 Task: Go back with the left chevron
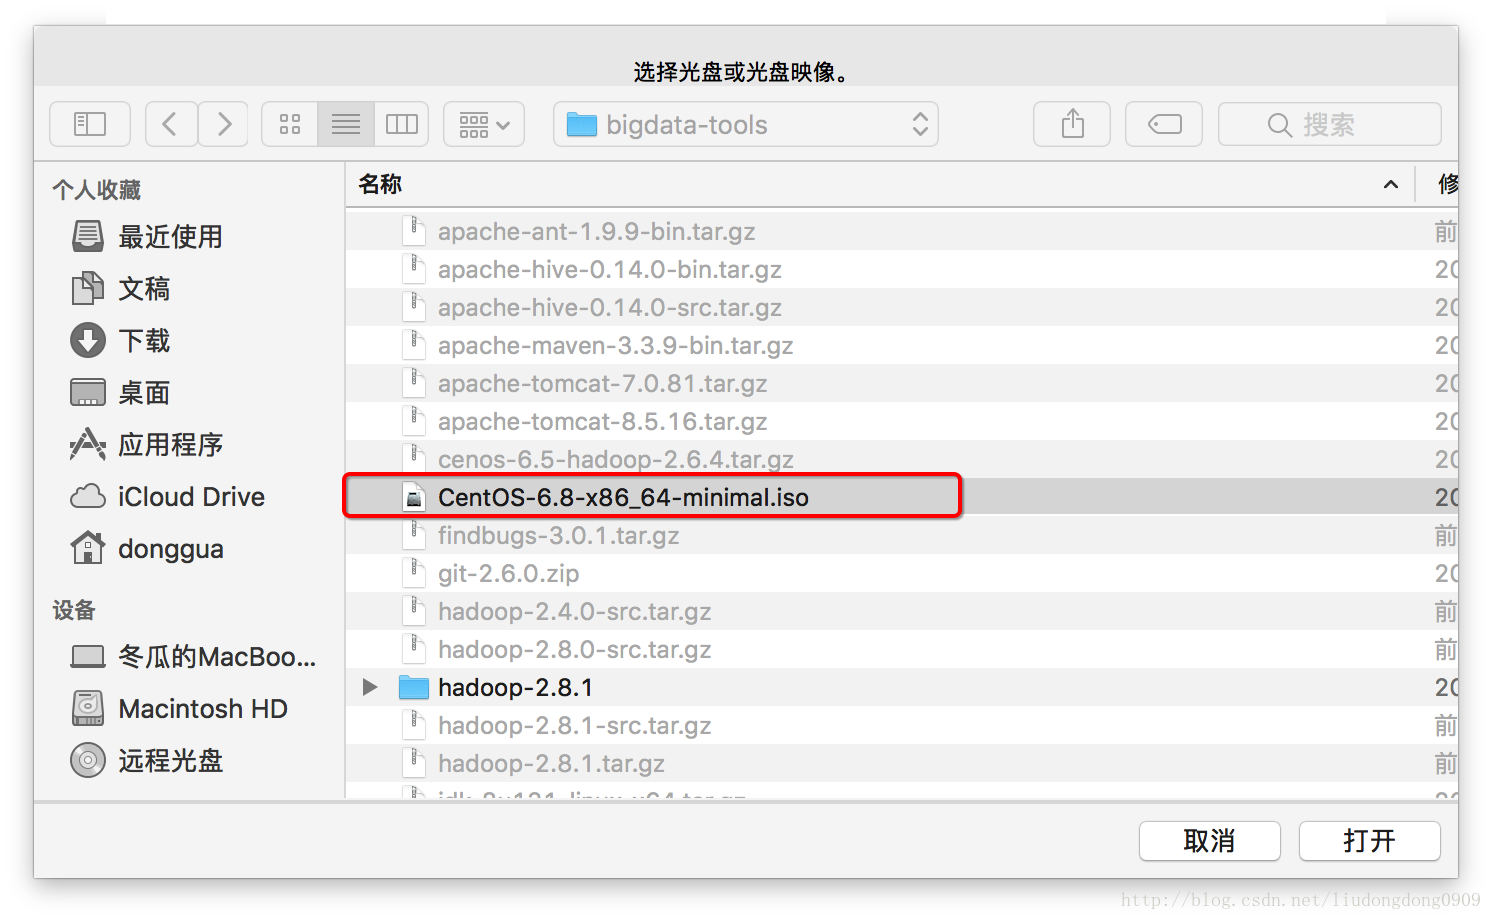point(171,124)
